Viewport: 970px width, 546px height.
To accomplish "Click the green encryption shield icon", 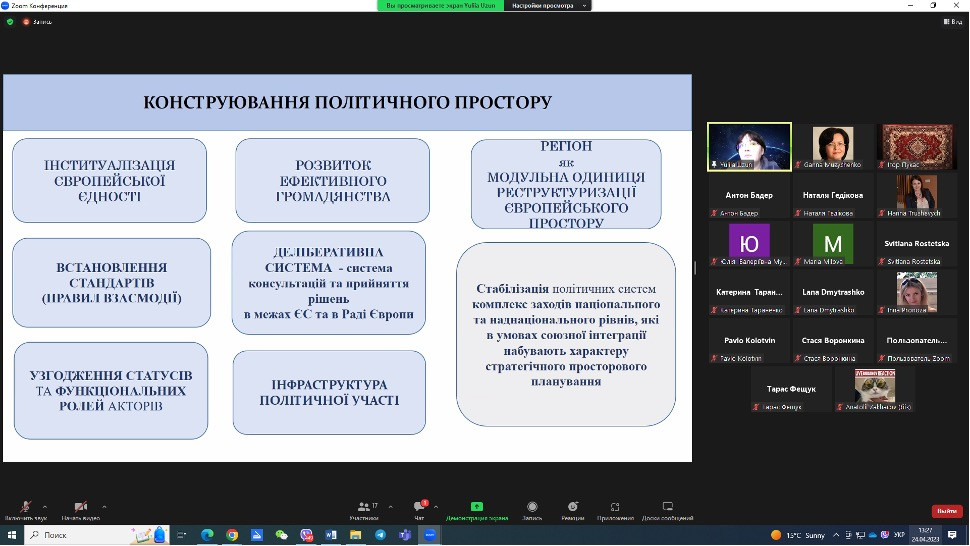I will (x=10, y=21).
